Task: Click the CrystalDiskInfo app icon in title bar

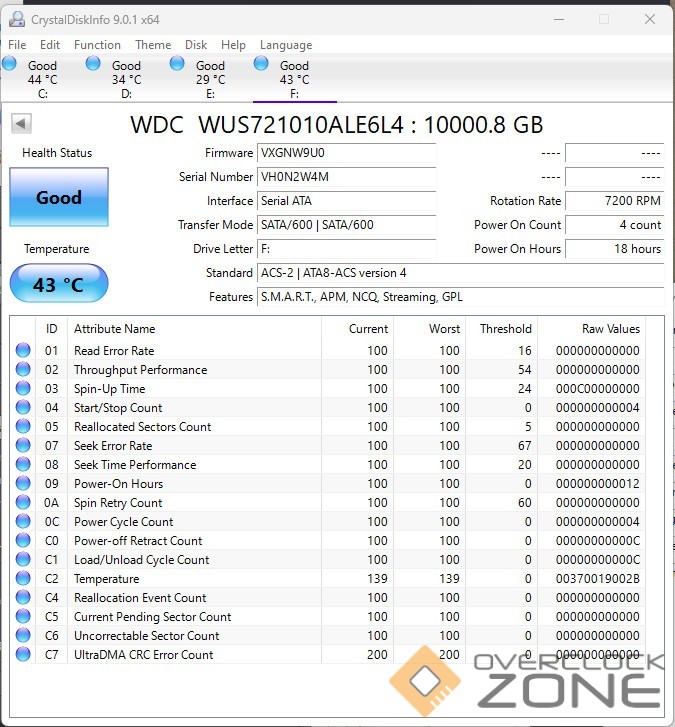Action: click(17, 19)
